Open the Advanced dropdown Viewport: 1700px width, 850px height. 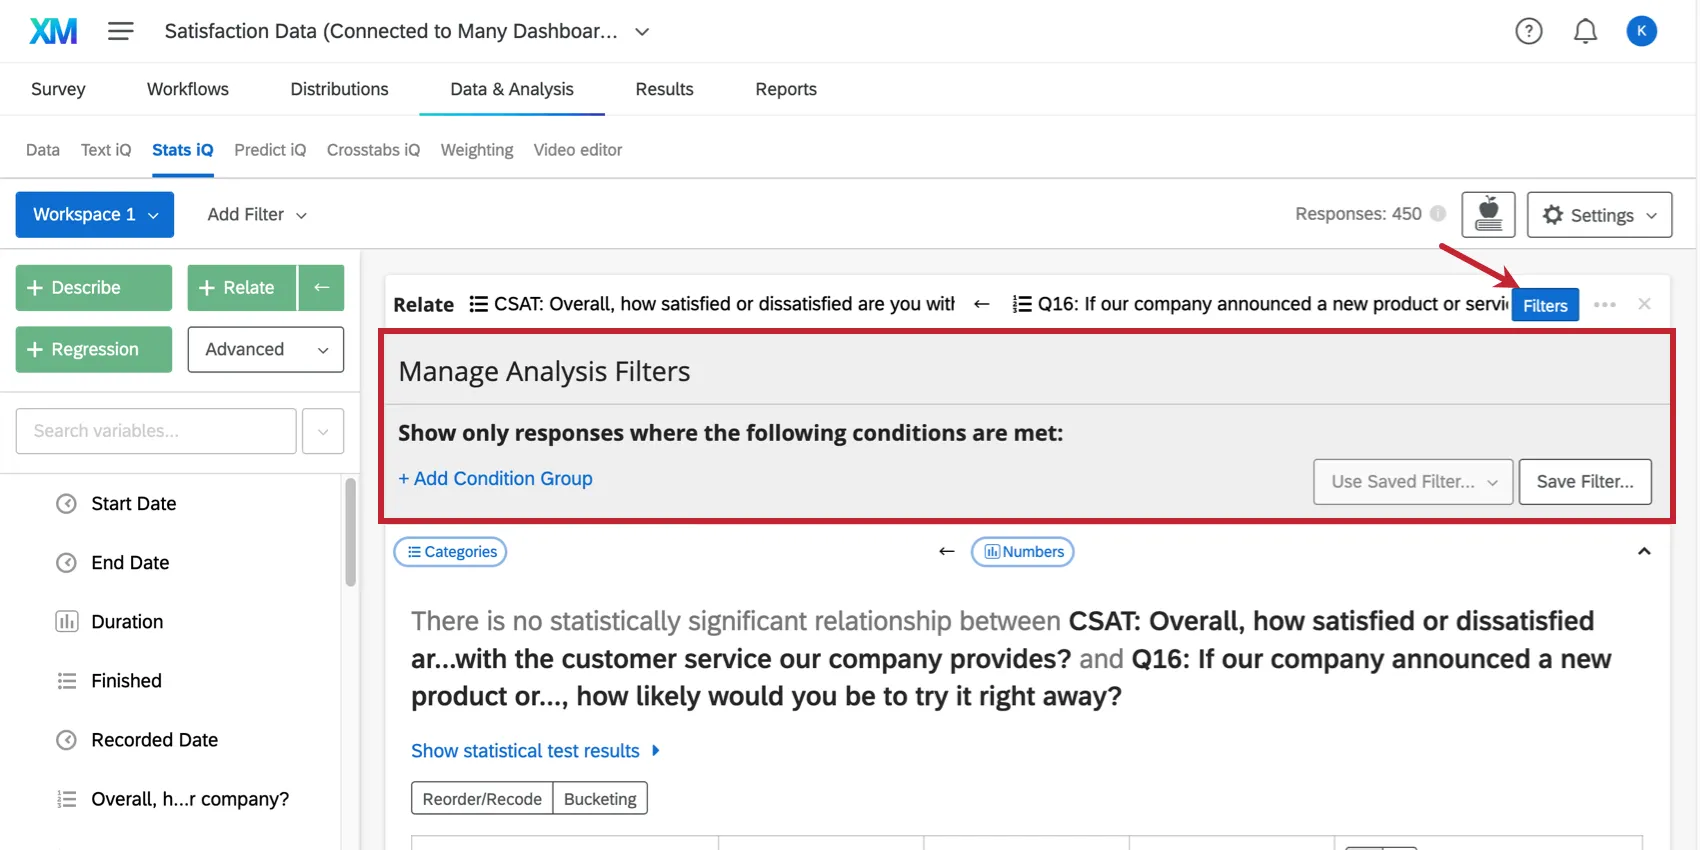(265, 349)
